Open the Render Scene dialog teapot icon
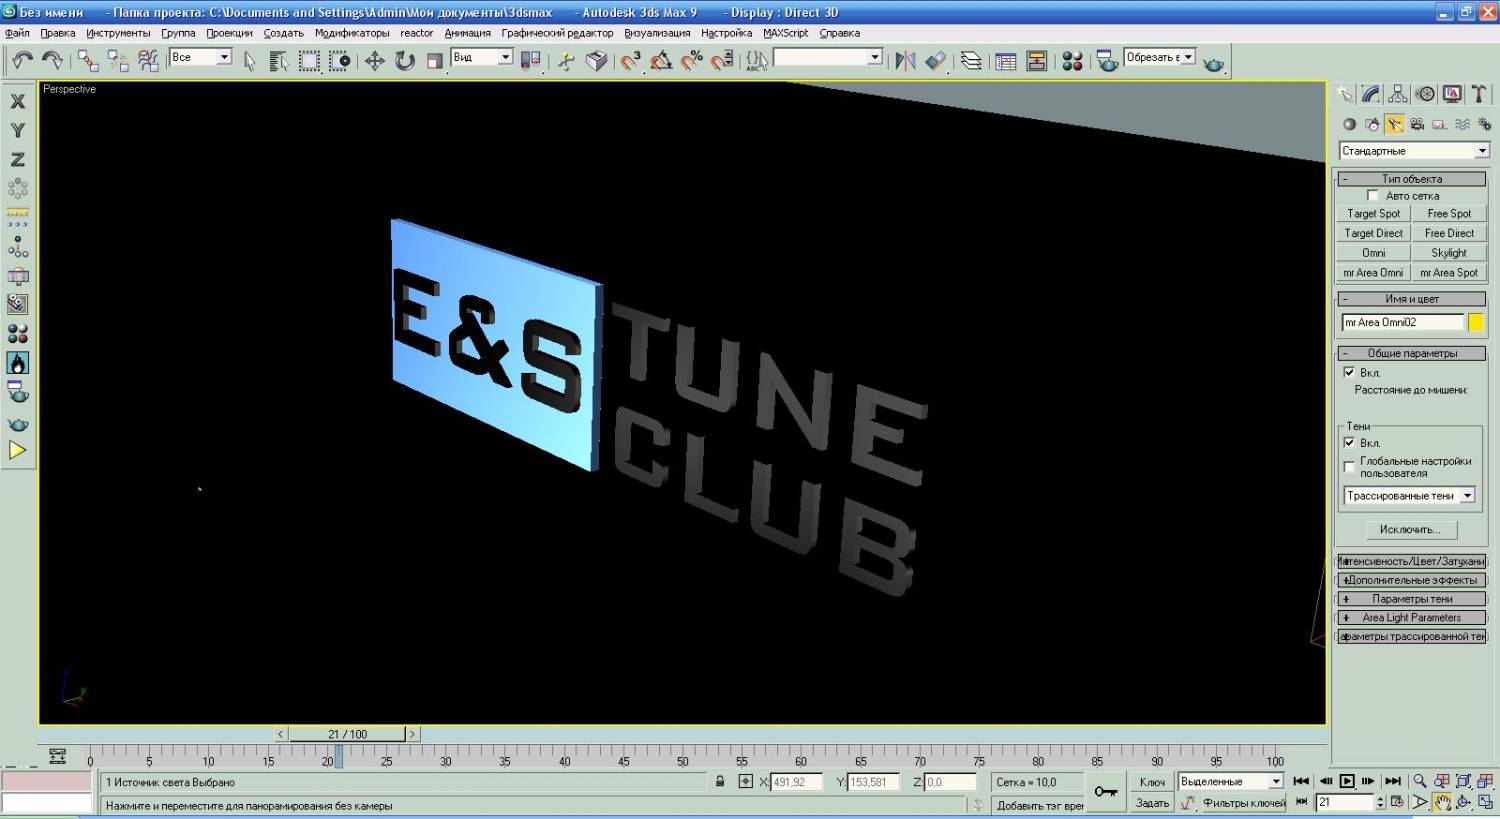1500x819 pixels. pyautogui.click(x=1107, y=61)
